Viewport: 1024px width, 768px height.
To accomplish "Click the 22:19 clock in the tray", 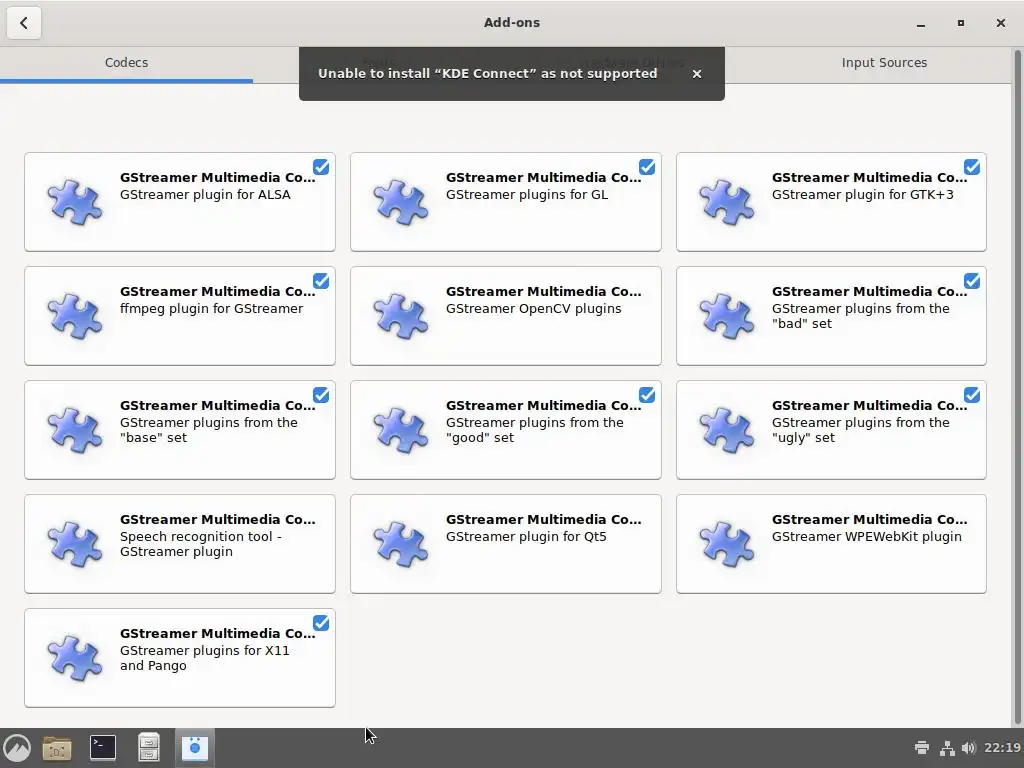I will pos(1002,748).
